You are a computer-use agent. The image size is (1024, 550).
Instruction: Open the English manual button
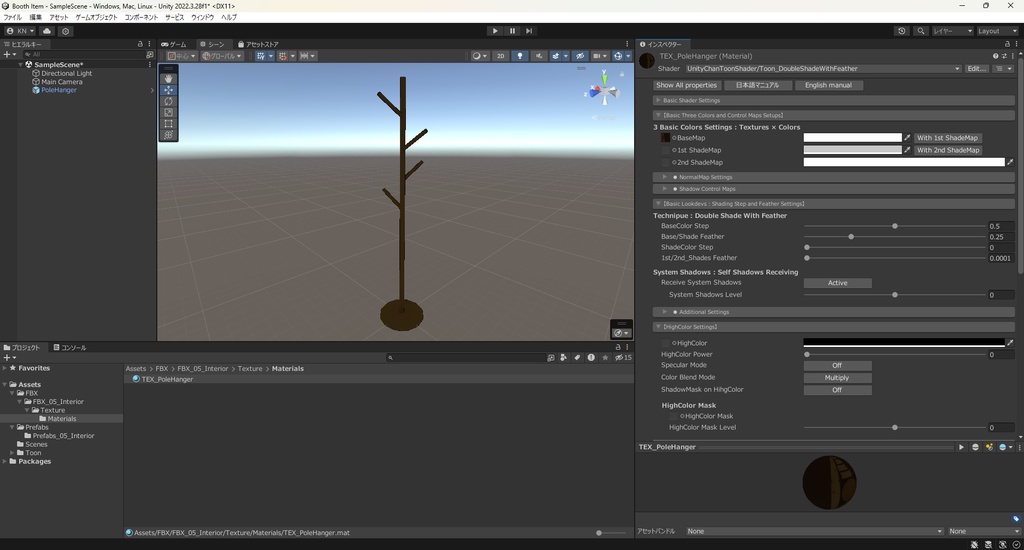pos(828,85)
